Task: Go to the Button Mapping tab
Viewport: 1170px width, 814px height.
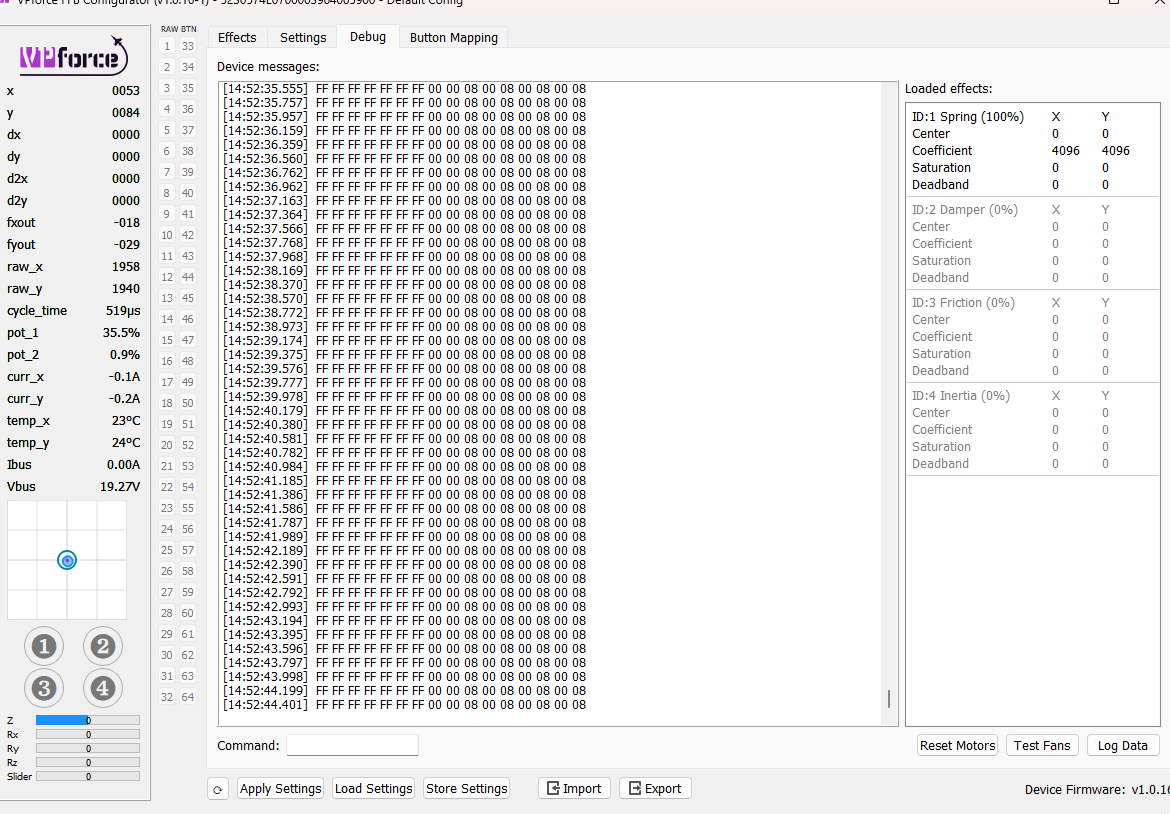Action: click(x=454, y=37)
